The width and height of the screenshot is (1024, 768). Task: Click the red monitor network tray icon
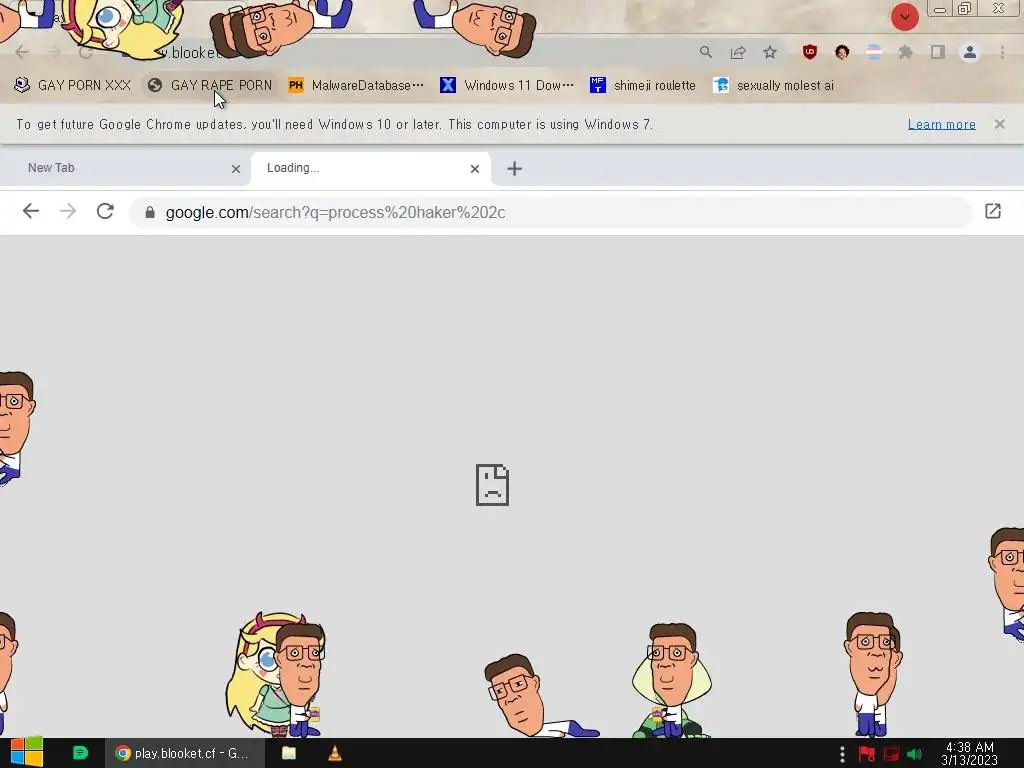[891, 754]
